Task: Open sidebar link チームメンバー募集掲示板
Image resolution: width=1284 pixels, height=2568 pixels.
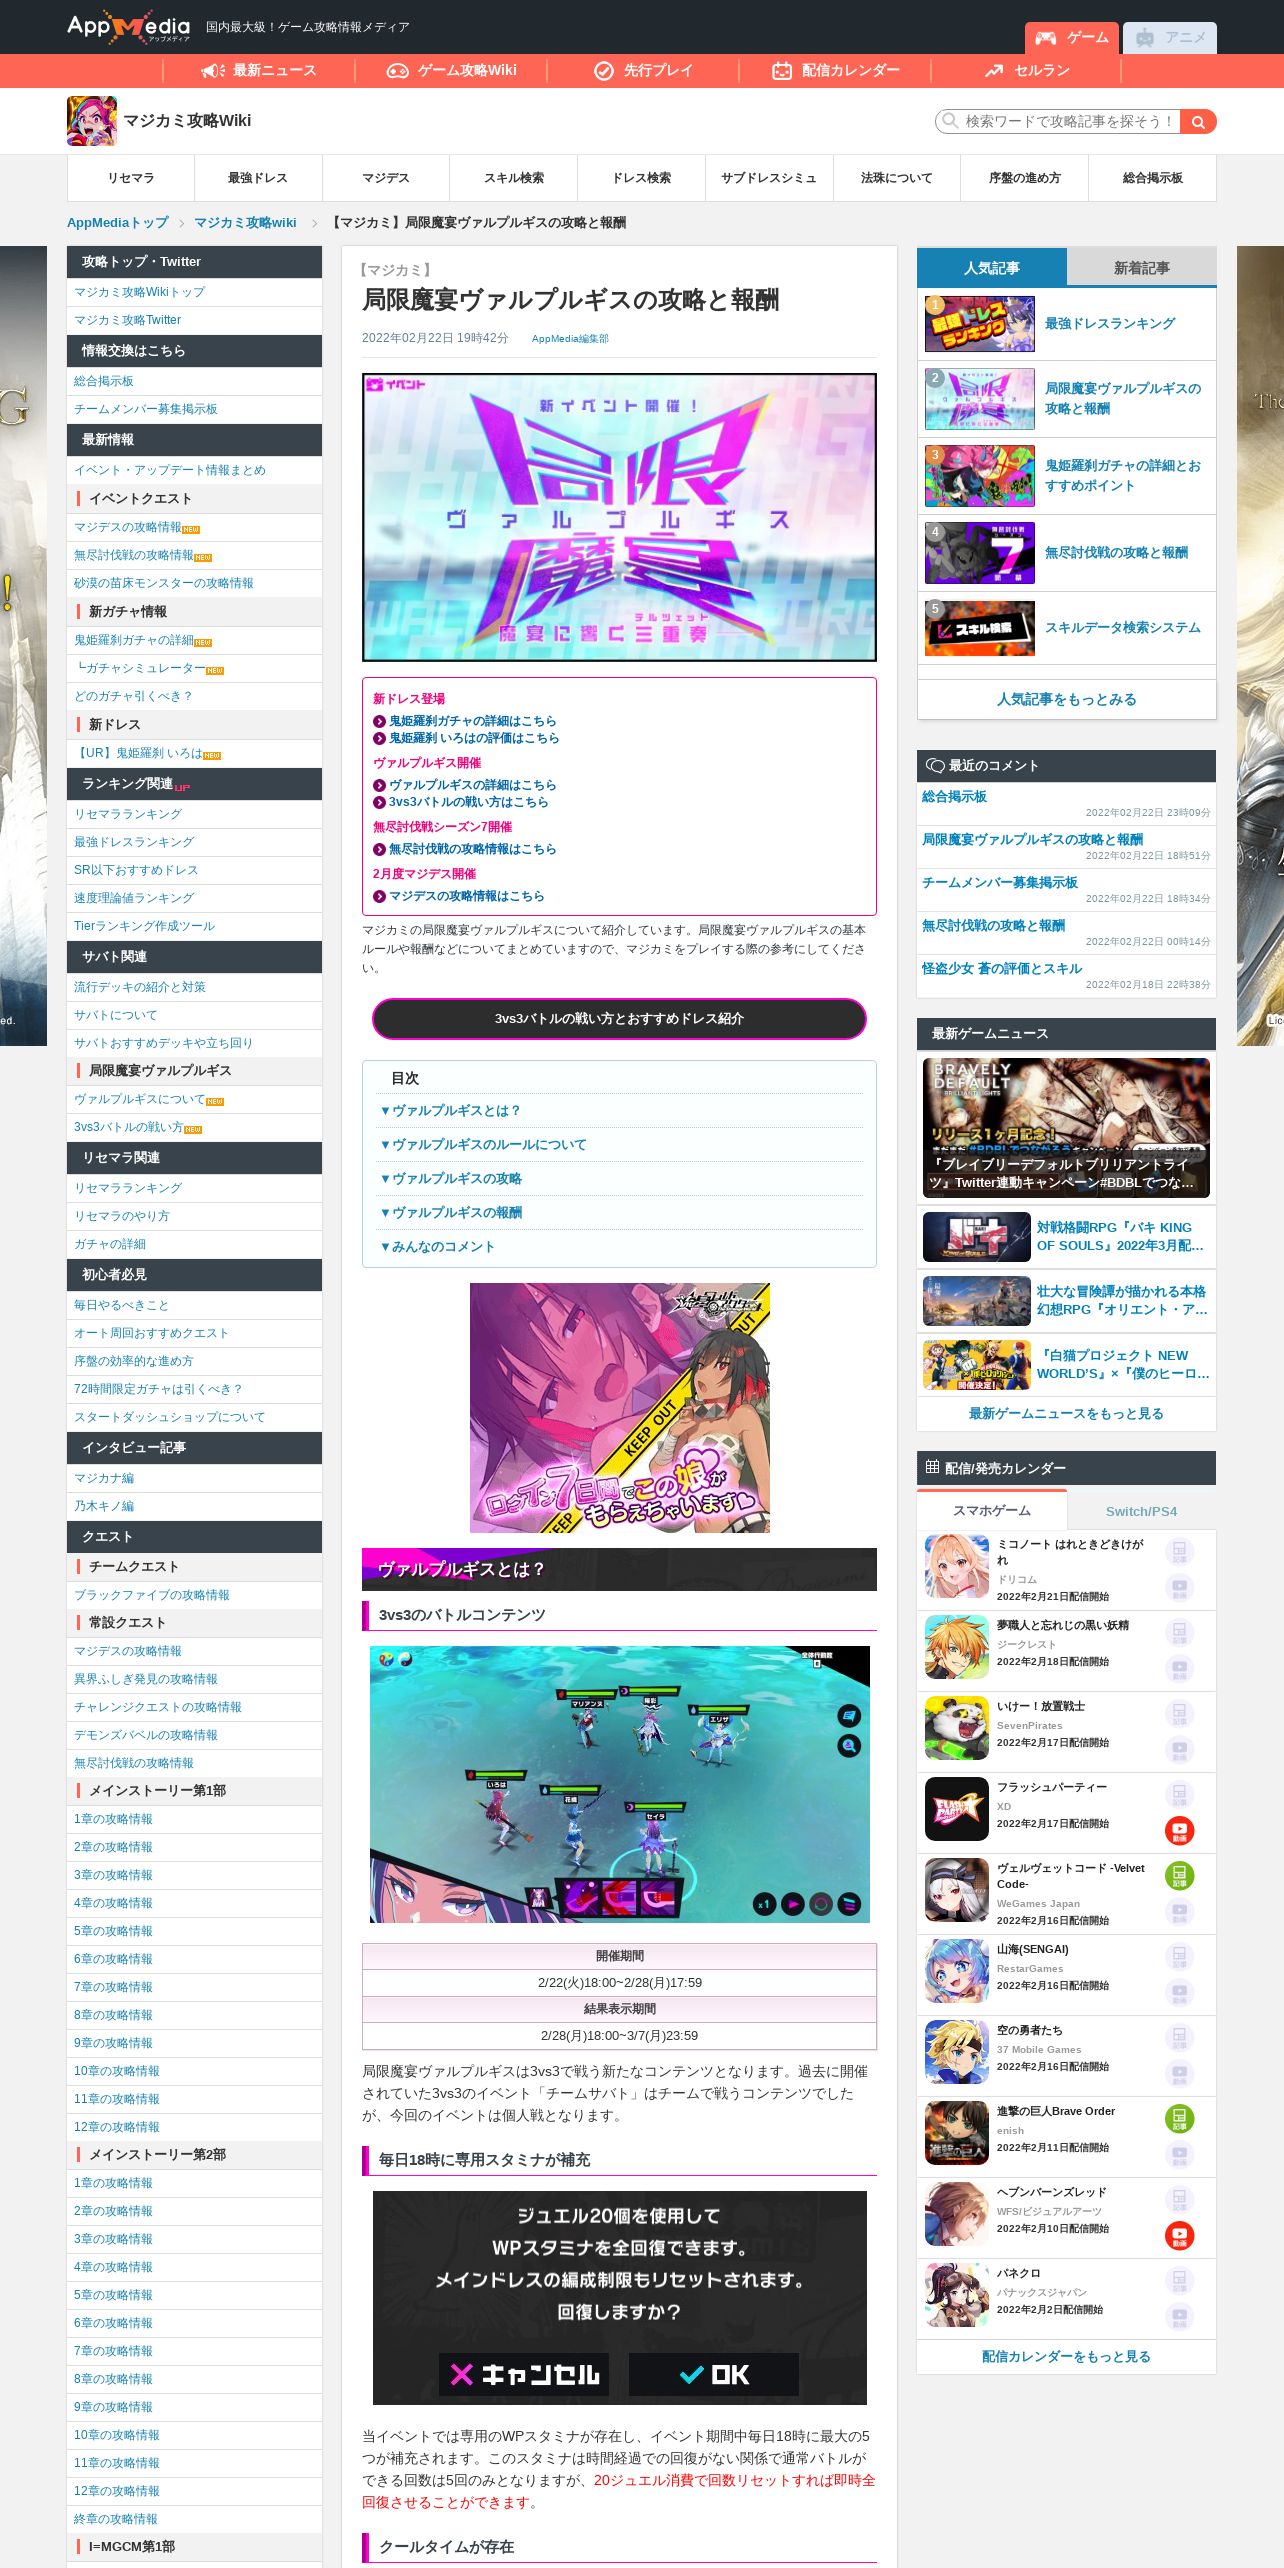Action: [146, 409]
